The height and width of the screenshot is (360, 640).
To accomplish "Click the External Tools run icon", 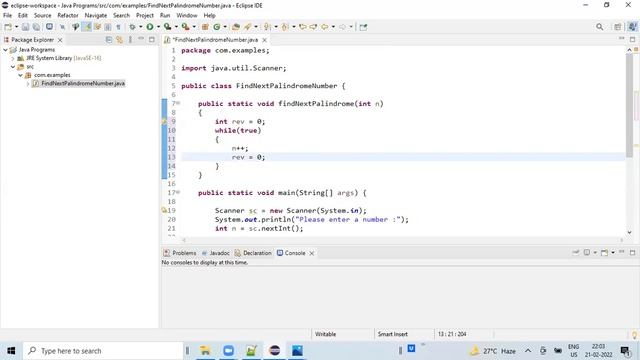I will click(185, 27).
